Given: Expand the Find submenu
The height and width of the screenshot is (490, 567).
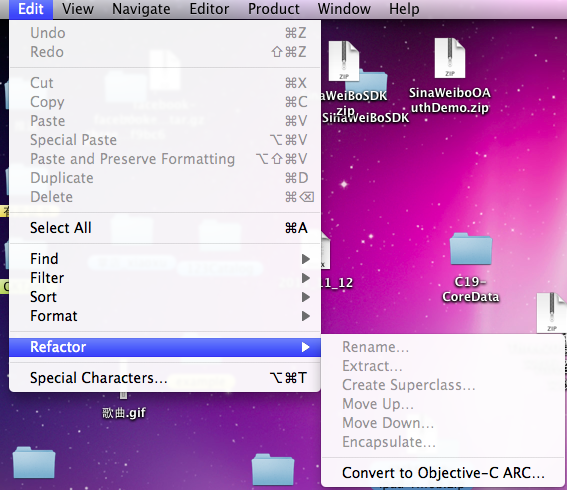Looking at the screenshot, I should (x=165, y=259).
